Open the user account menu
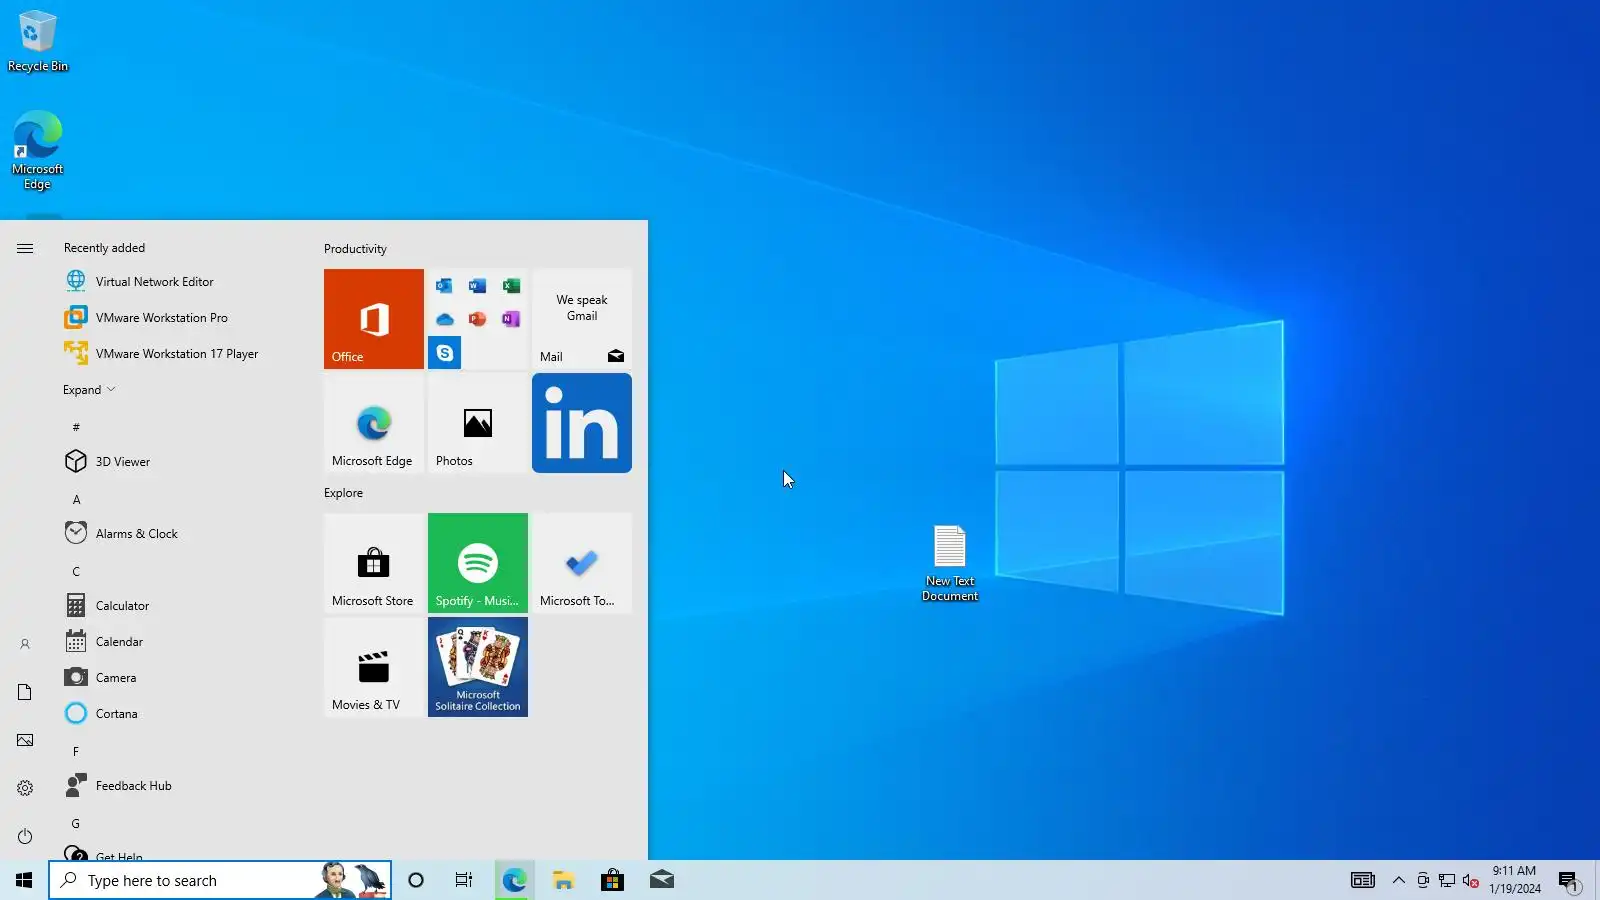Viewport: 1600px width, 900px height. click(25, 644)
